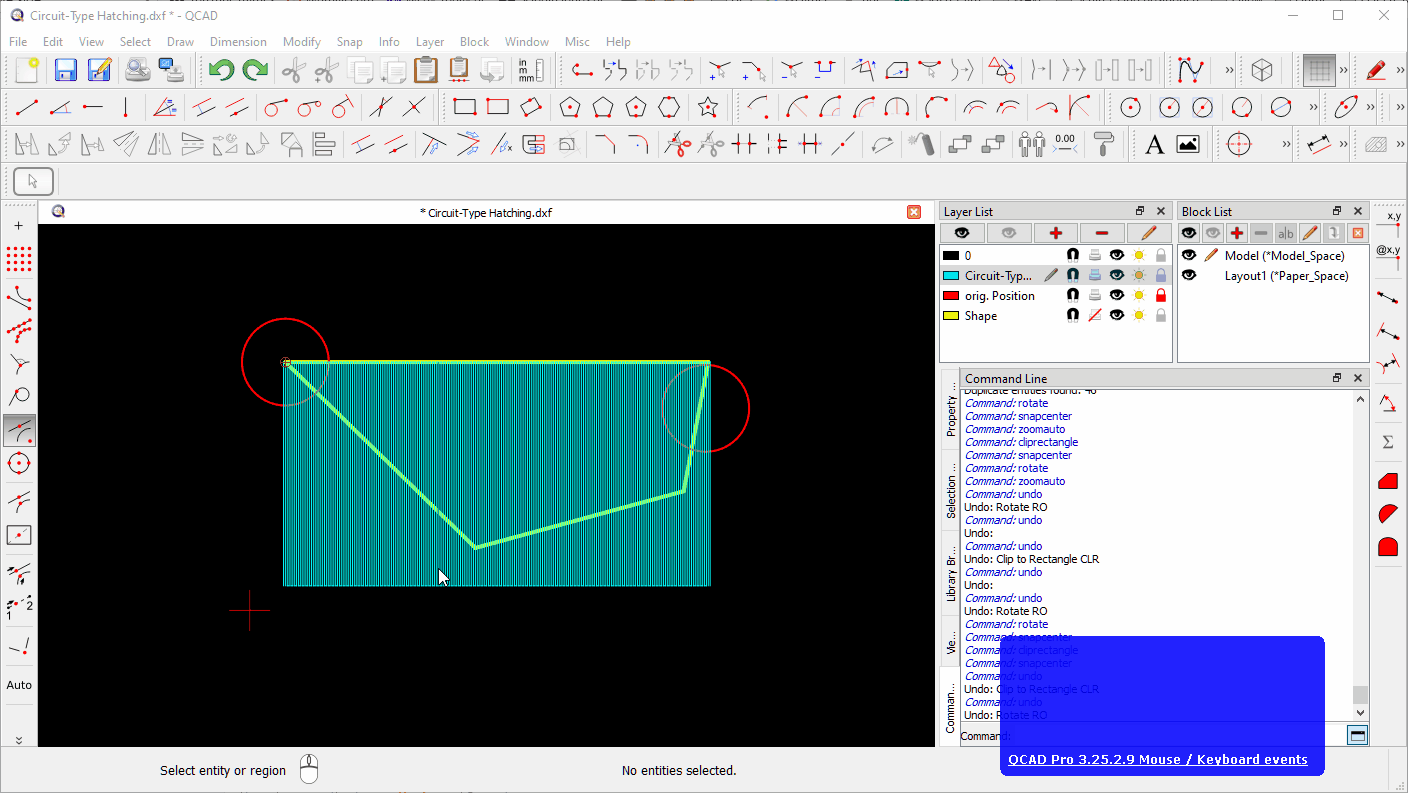Click the Undo arrow in the toolbar
Viewport: 1408px width, 793px height.
(x=219, y=70)
